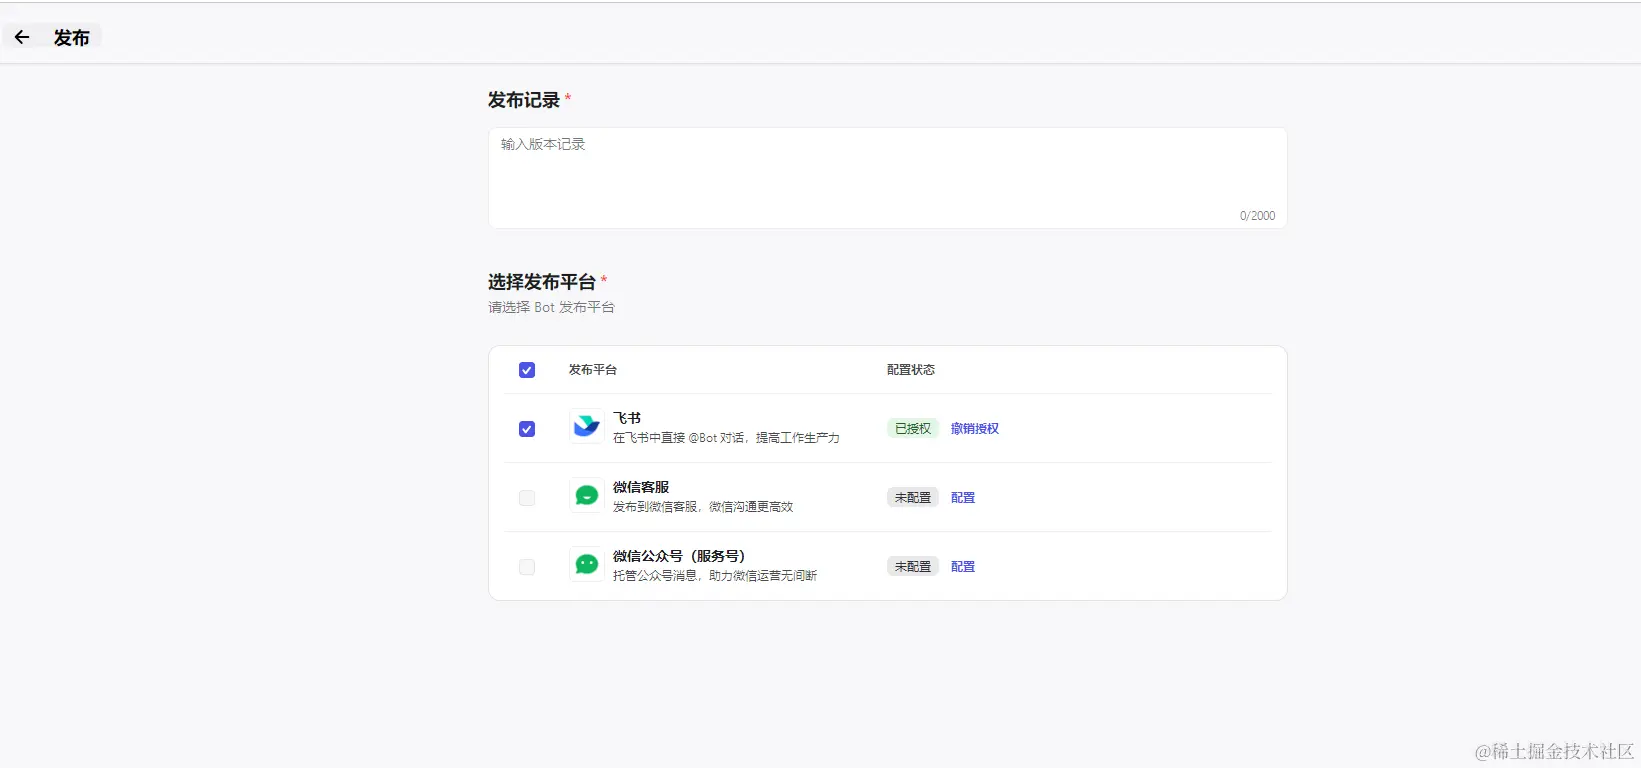The image size is (1641, 768).
Task: Click 撤销授权 link for 飞书
Action: coord(975,428)
